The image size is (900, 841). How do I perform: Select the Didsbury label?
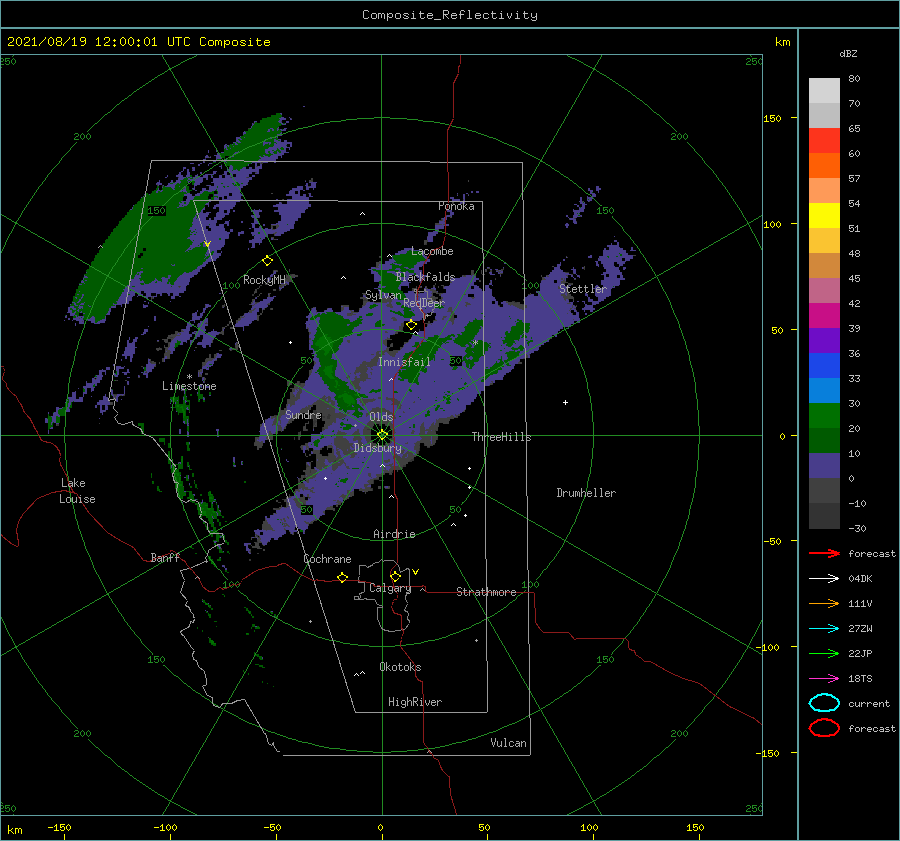[377, 448]
